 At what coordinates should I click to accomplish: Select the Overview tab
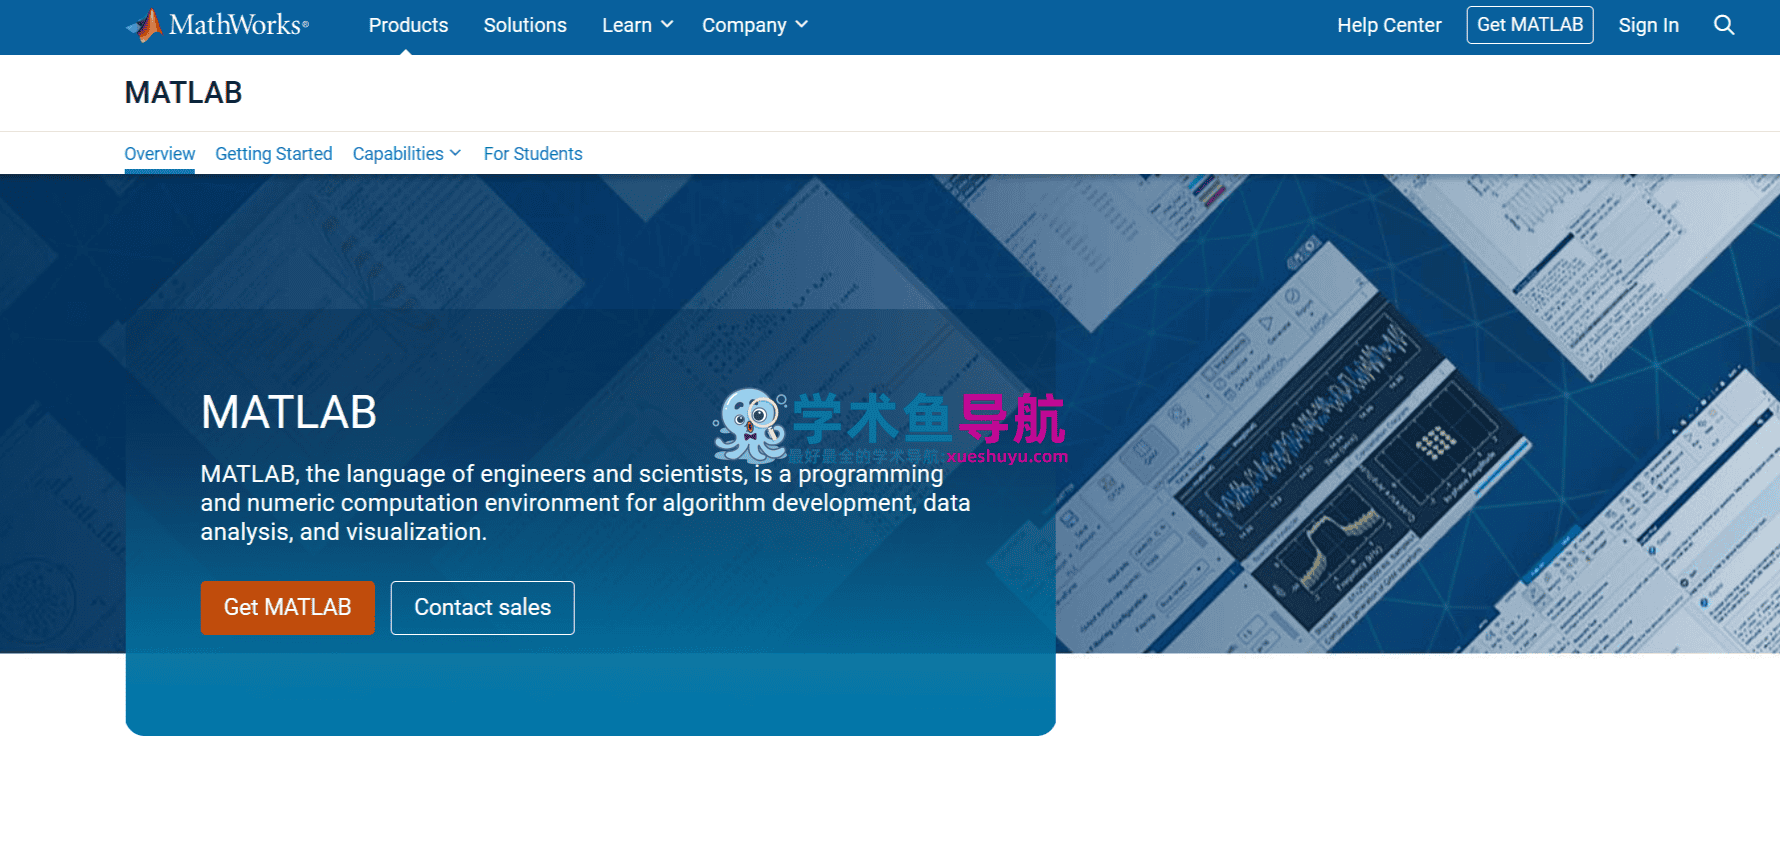click(x=160, y=154)
